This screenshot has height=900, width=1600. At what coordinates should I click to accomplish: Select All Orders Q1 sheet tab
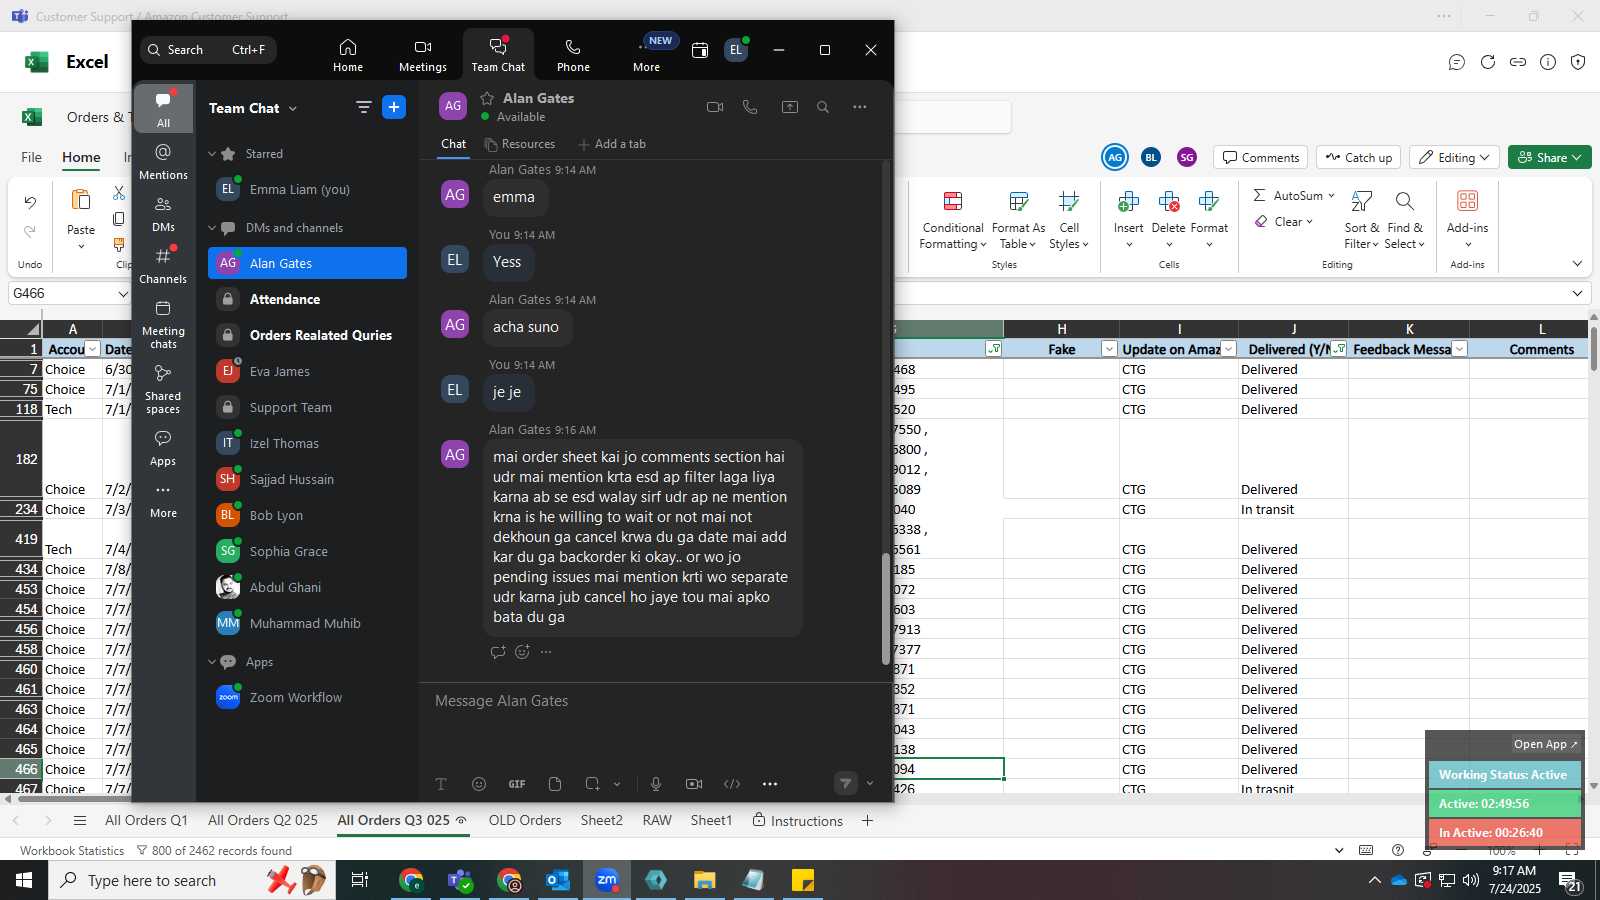click(146, 821)
